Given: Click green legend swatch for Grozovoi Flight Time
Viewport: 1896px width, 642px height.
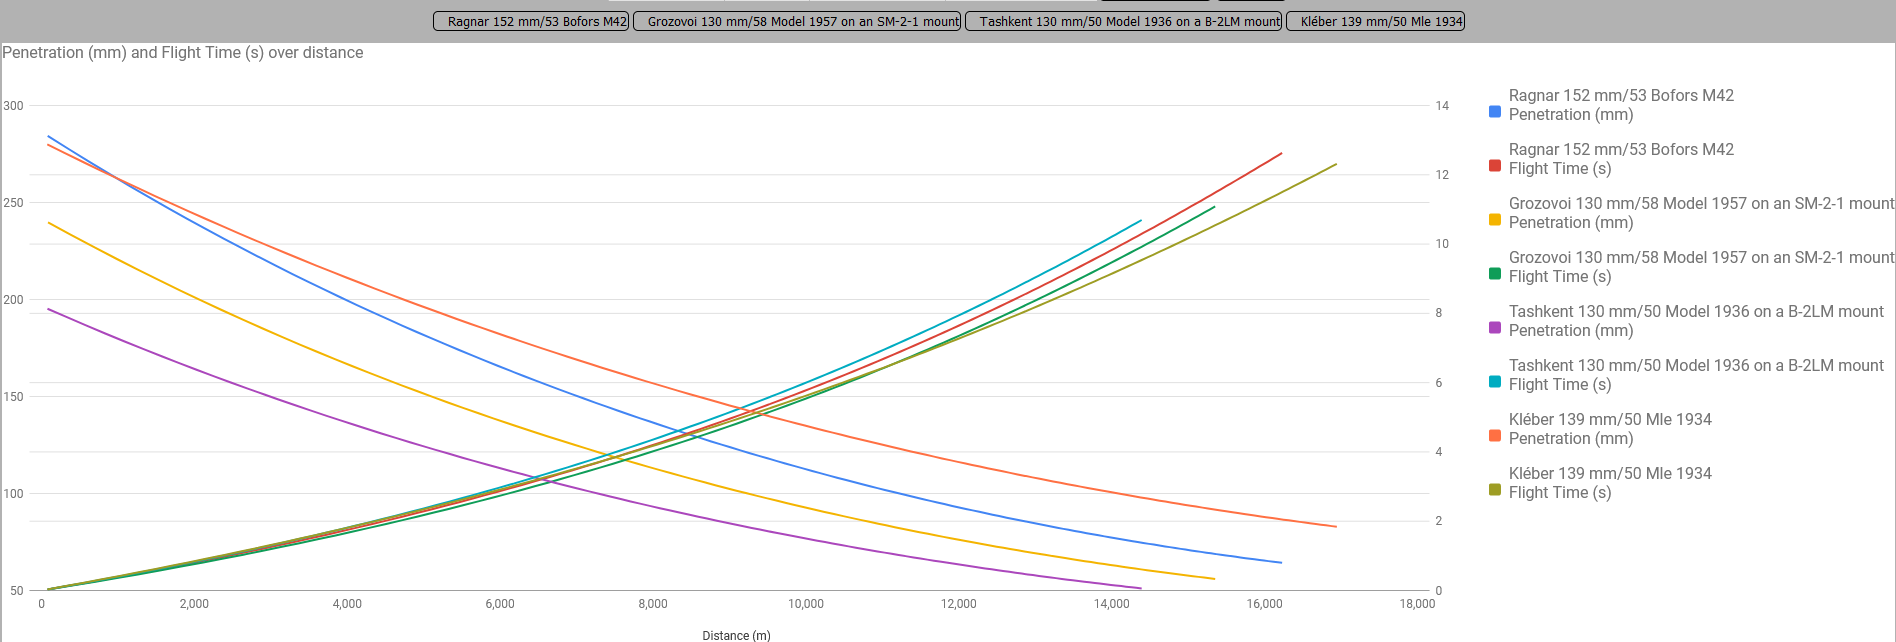Looking at the screenshot, I should point(1495,274).
